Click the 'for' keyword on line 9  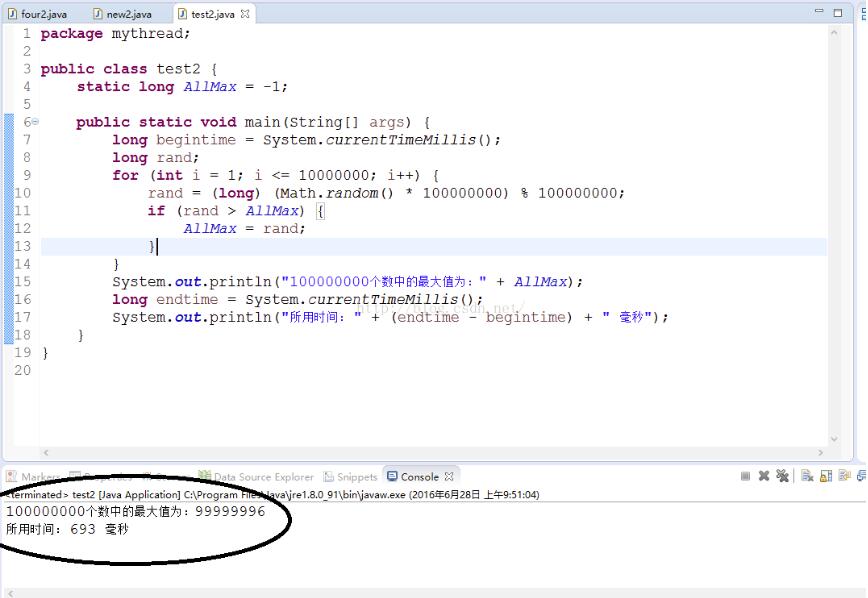126,176
